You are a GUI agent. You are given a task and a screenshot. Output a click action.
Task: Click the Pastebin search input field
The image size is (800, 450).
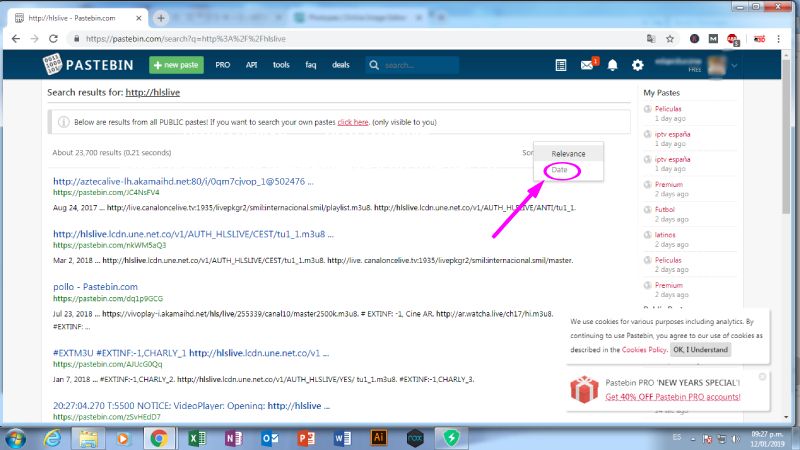click(x=420, y=65)
